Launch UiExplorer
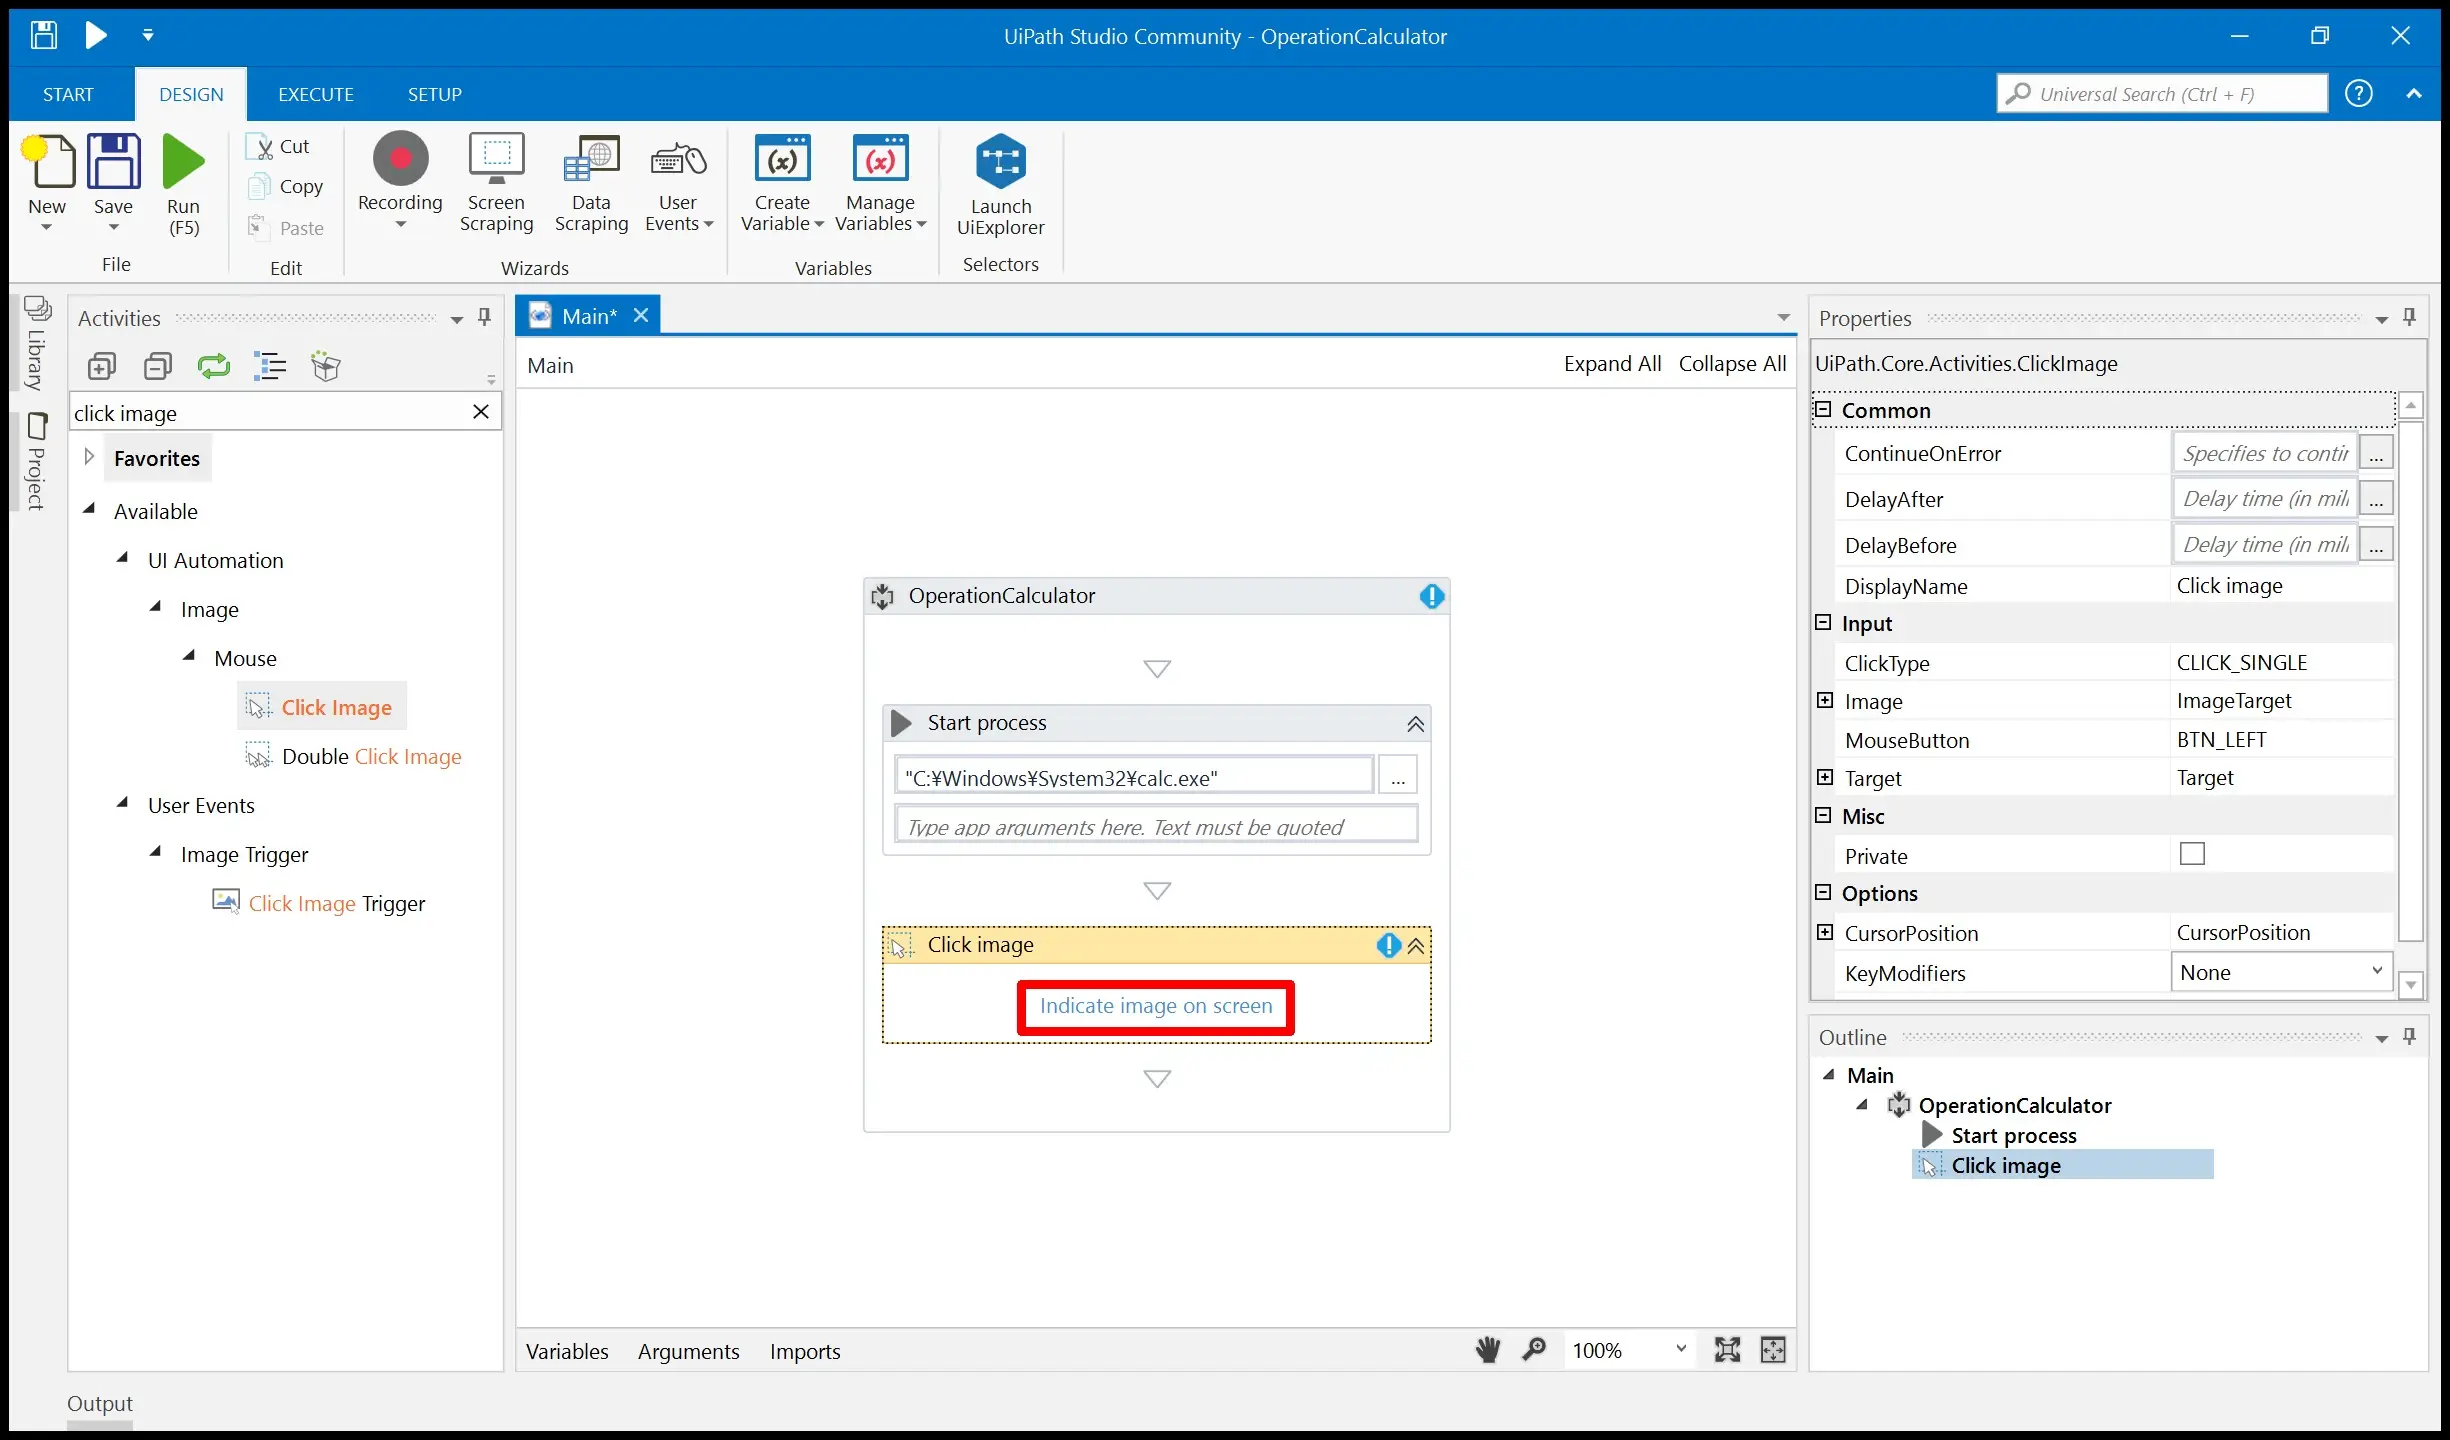 1000,185
